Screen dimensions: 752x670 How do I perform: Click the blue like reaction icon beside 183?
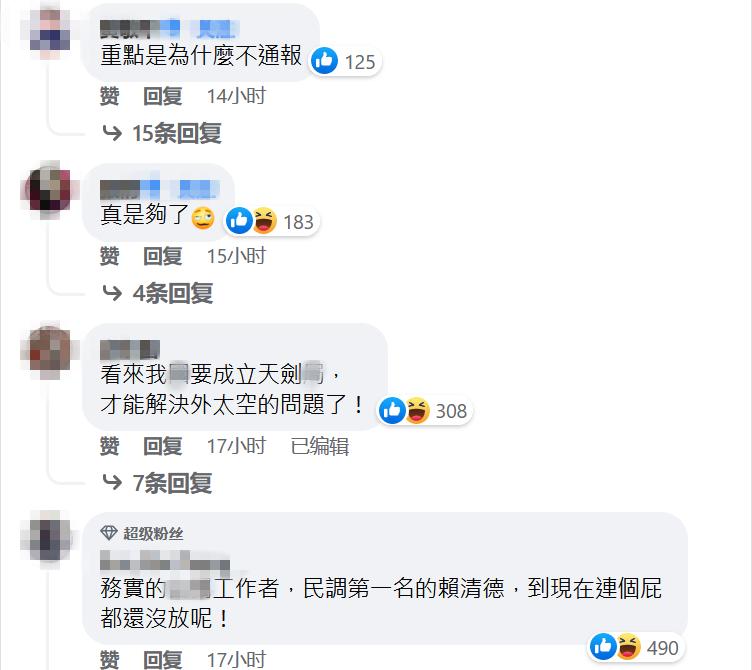tap(239, 221)
